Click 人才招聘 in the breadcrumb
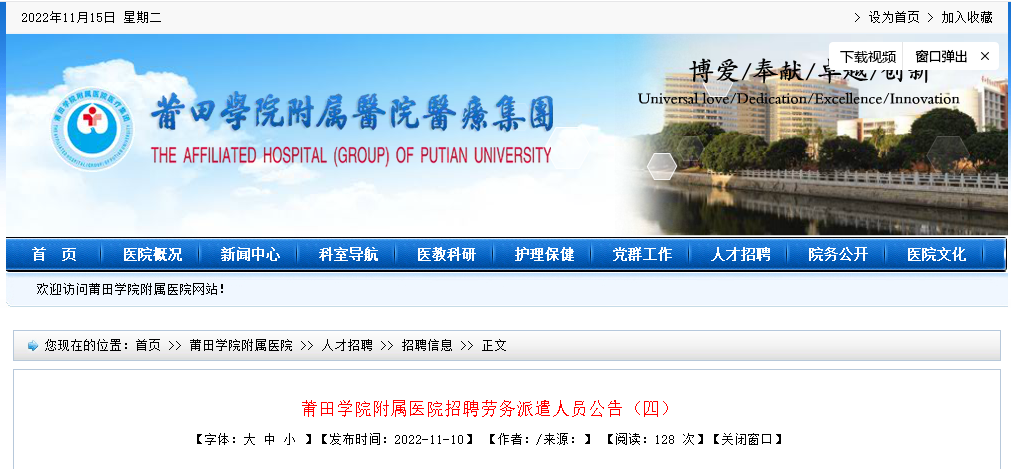This screenshot has width=1011, height=469. tap(347, 346)
